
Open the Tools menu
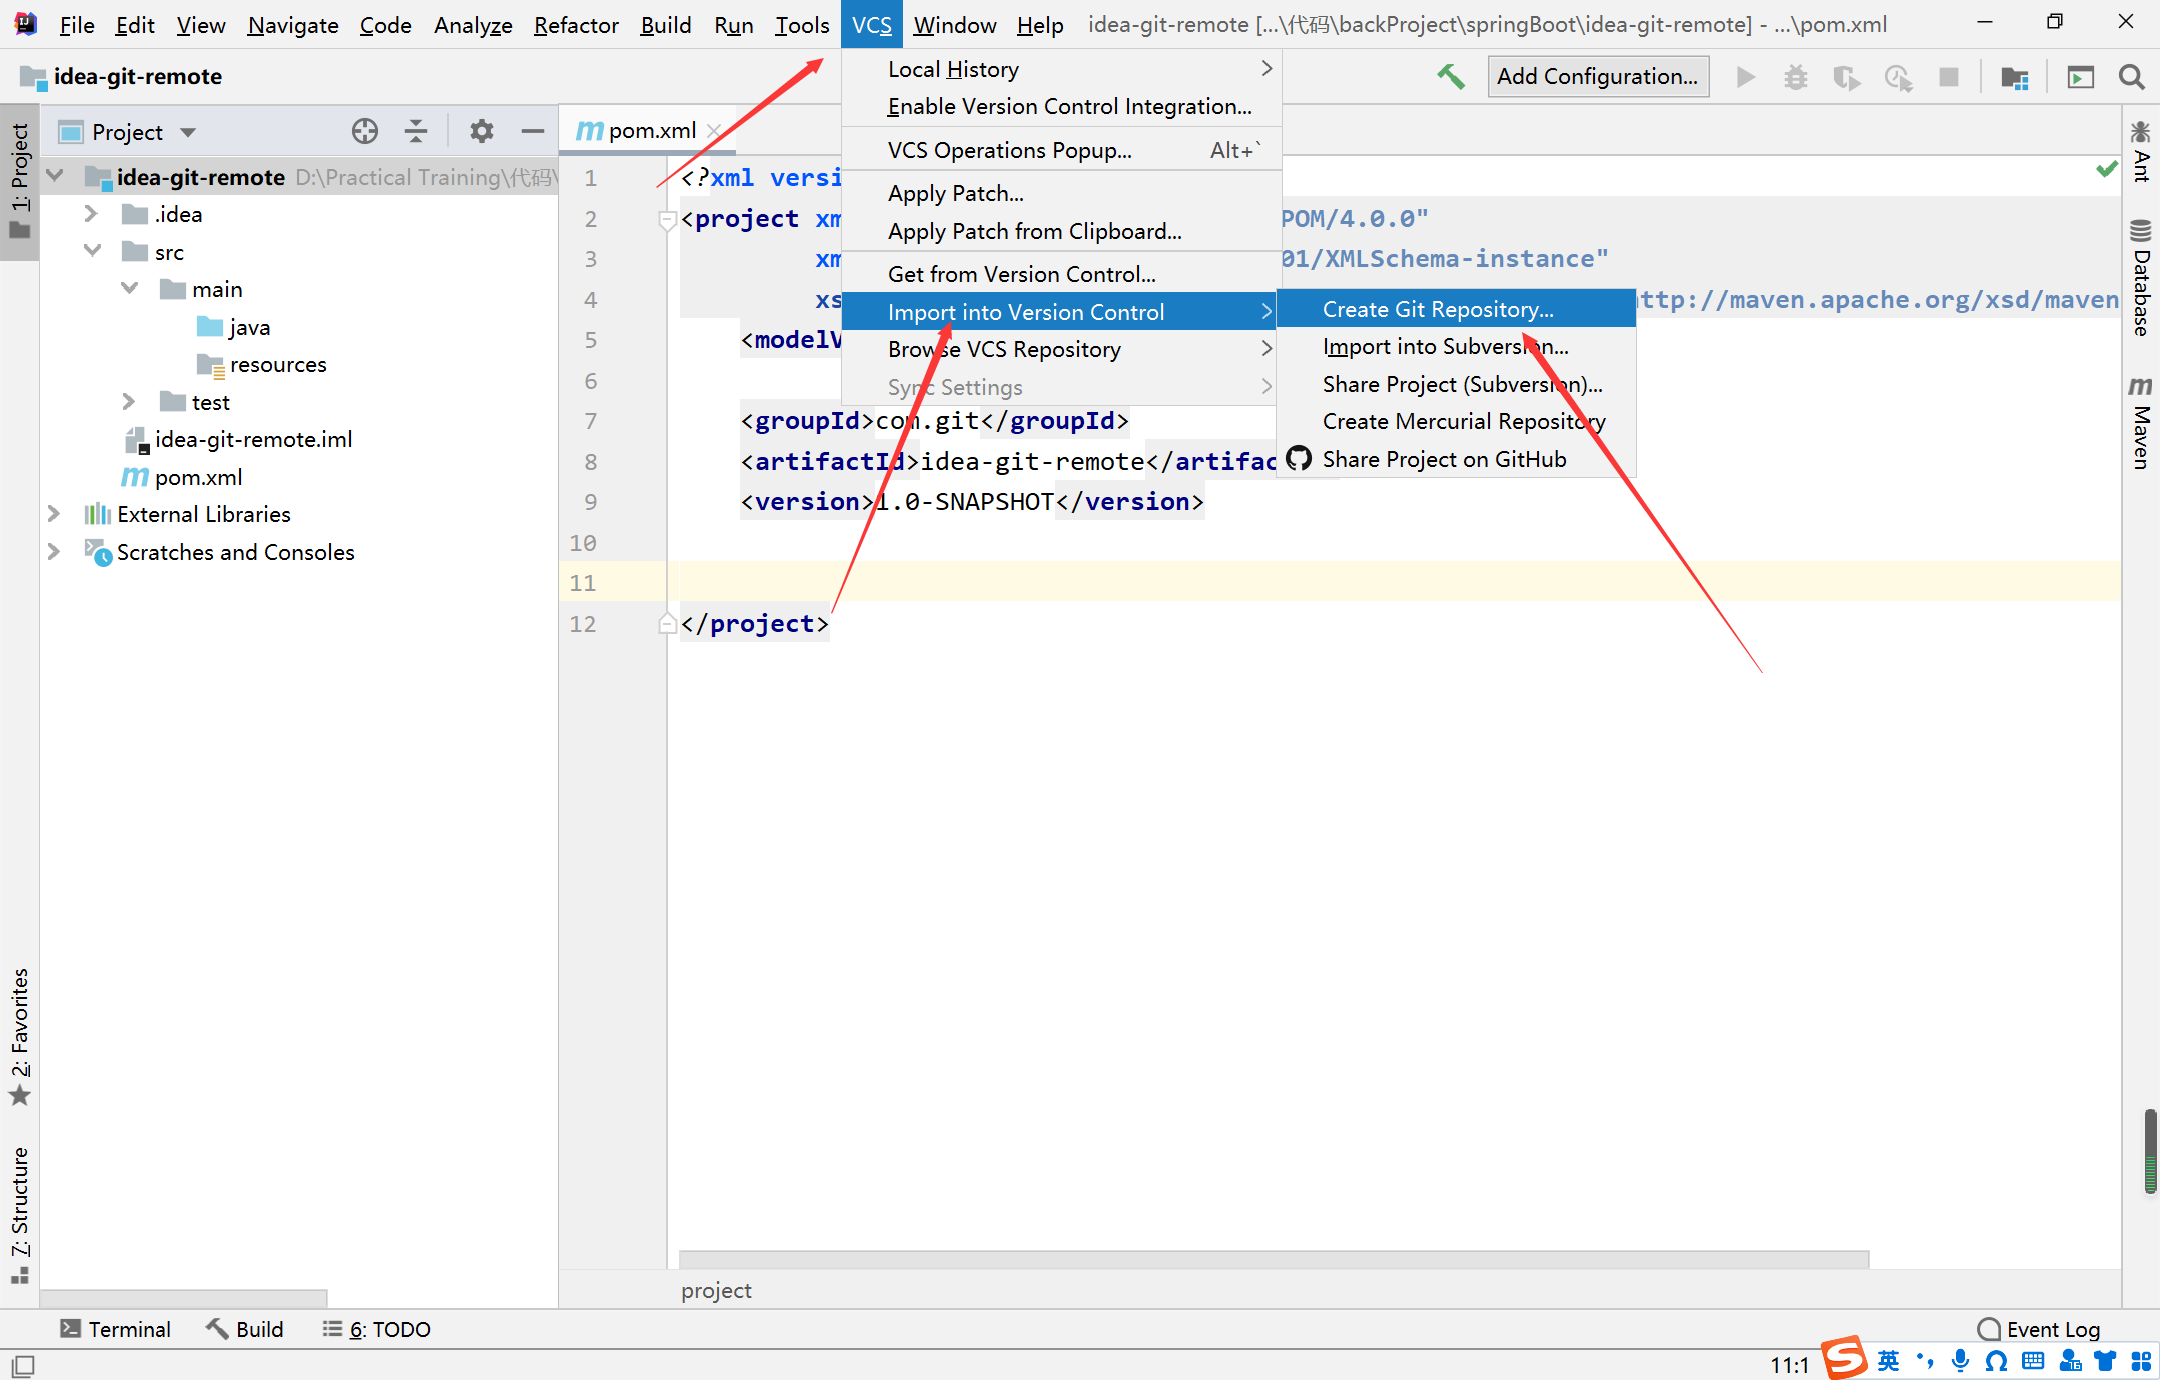click(x=802, y=25)
